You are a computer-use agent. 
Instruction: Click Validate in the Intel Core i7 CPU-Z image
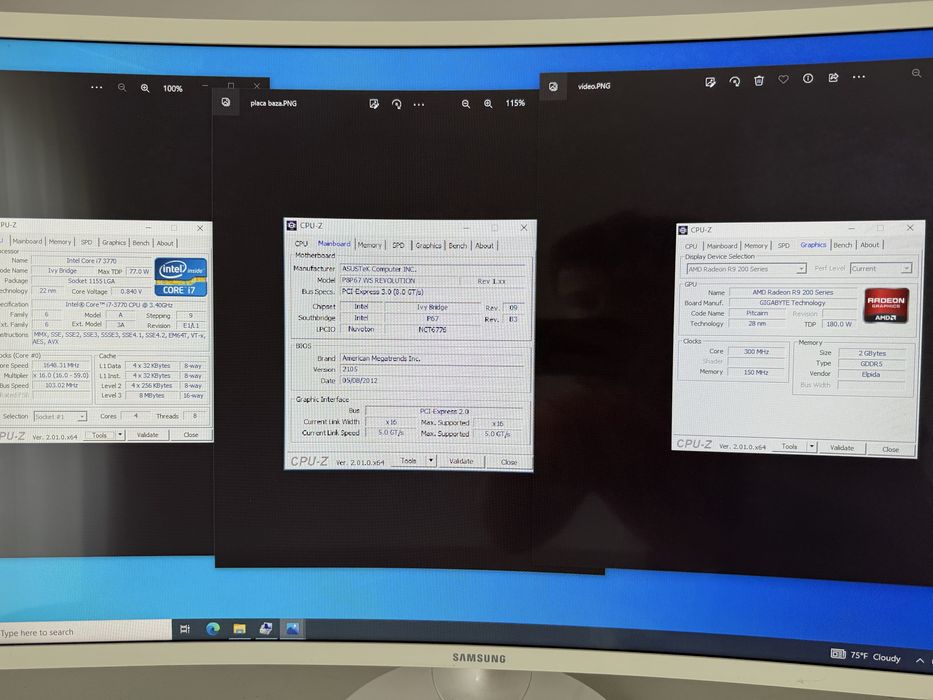(x=148, y=435)
